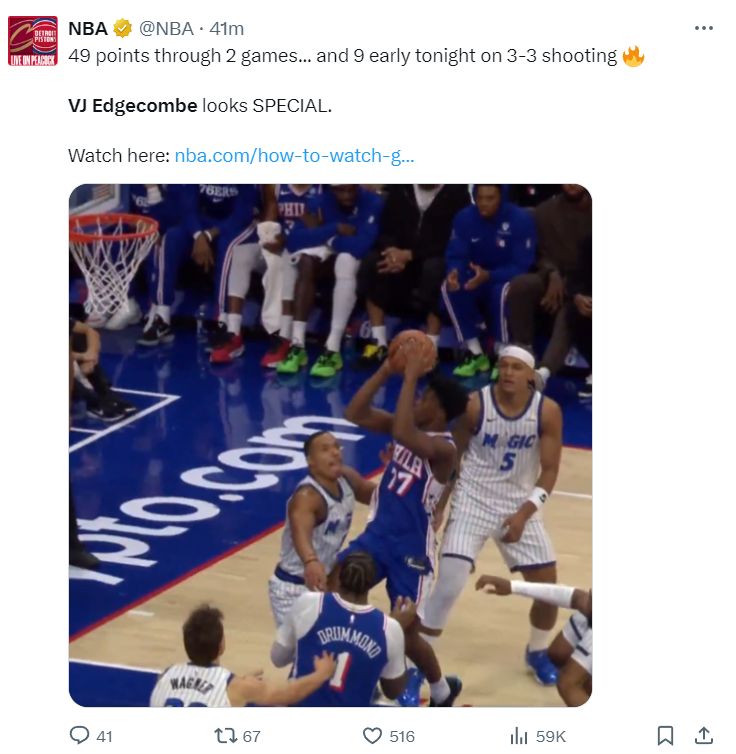This screenshot has width=736, height=754.
Task: Open the three-dot More options menu
Action: click(x=704, y=28)
